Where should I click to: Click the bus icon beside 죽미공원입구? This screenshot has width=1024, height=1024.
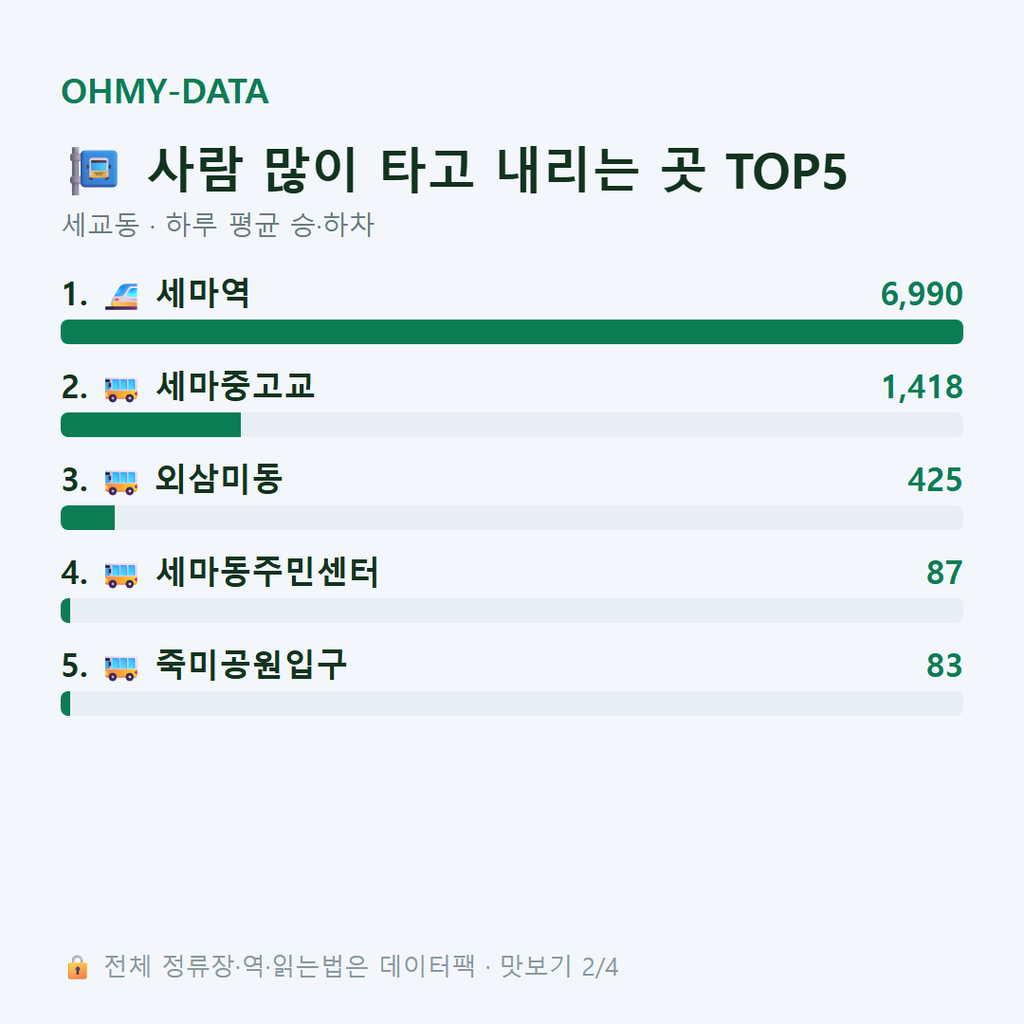[121, 667]
